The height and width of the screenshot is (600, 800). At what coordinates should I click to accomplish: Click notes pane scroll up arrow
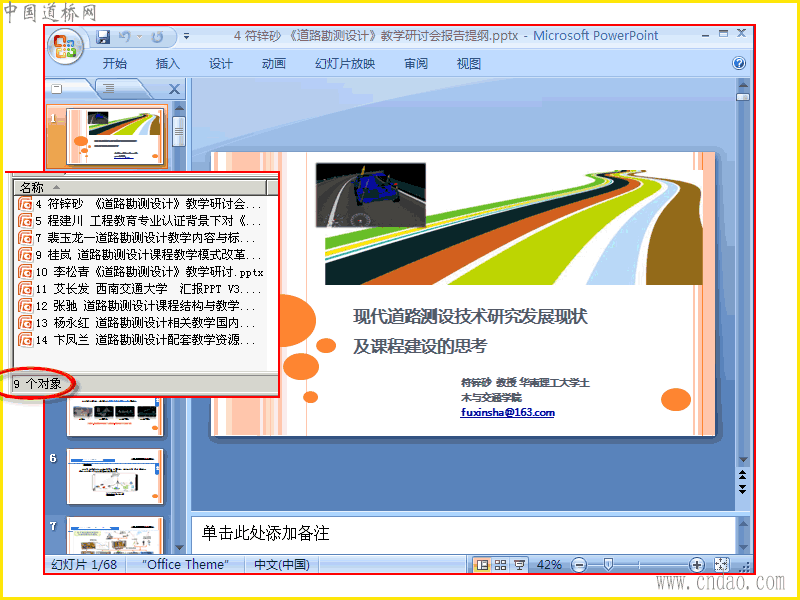pos(743,524)
